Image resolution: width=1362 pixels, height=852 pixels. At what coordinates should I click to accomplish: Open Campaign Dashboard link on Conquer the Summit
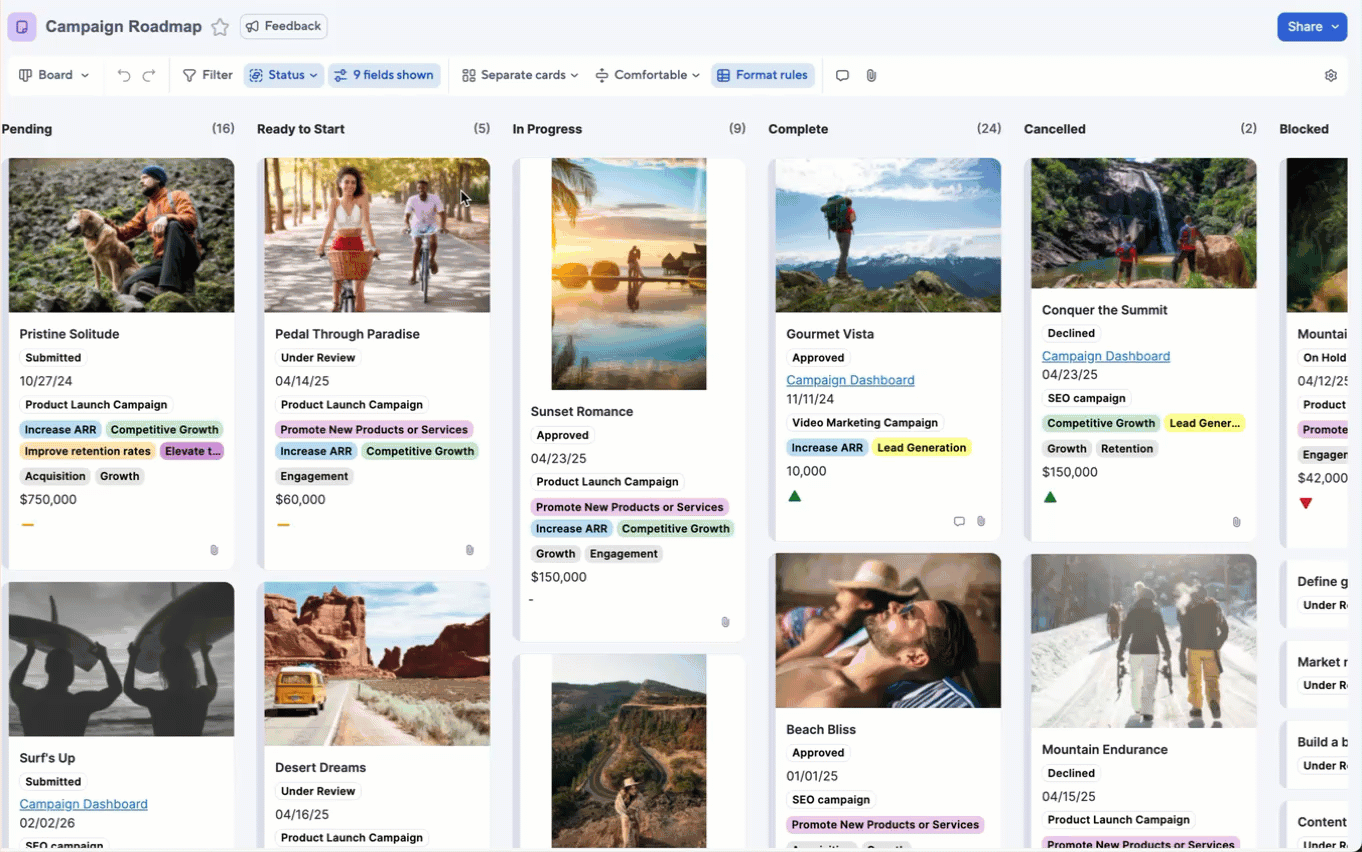pos(1106,356)
